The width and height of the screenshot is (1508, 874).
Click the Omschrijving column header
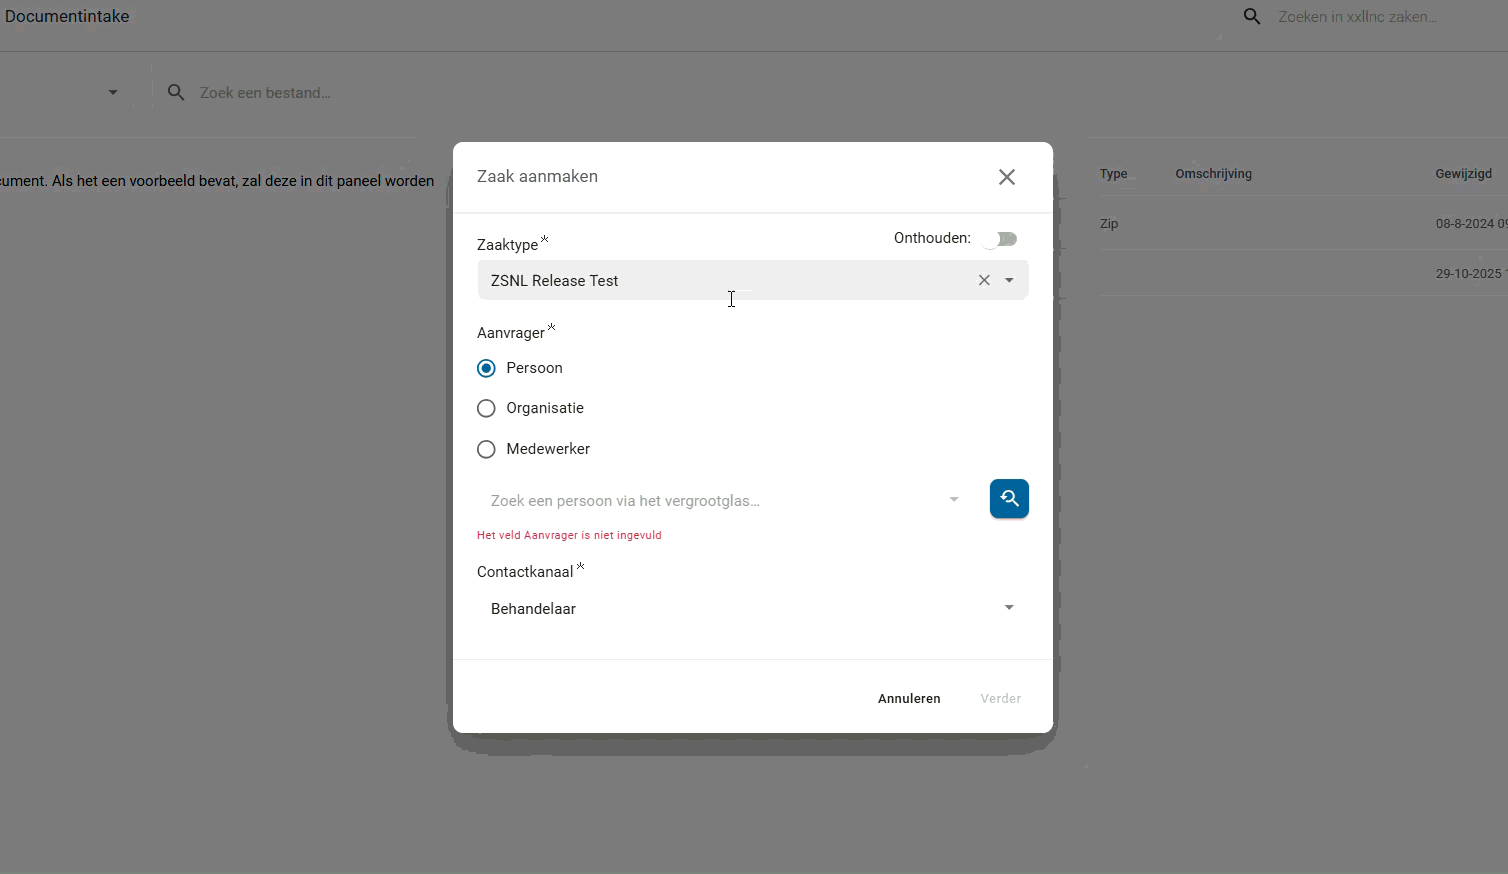coord(1213,174)
